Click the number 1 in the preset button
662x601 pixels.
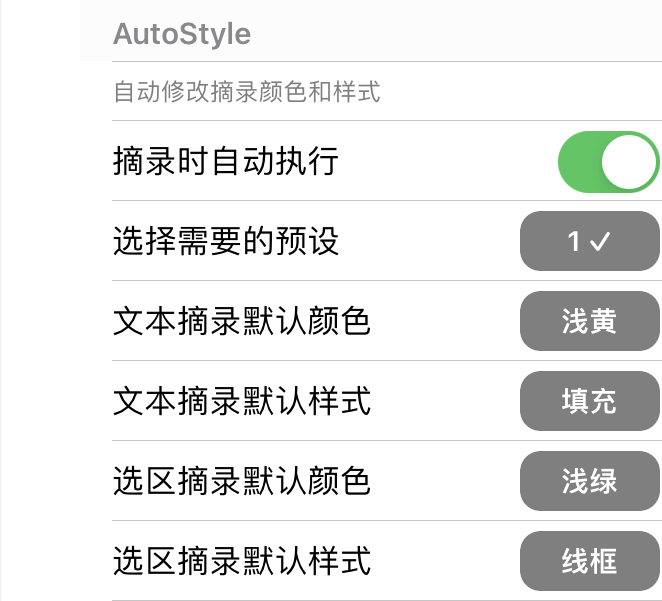coord(574,241)
